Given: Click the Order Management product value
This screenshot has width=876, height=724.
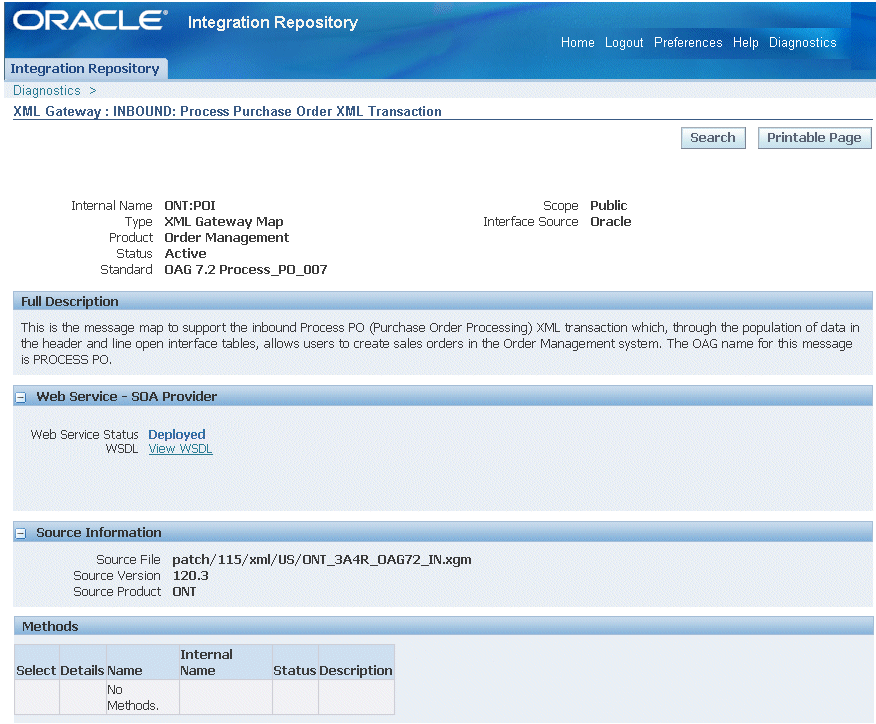Looking at the screenshot, I should coord(226,237).
